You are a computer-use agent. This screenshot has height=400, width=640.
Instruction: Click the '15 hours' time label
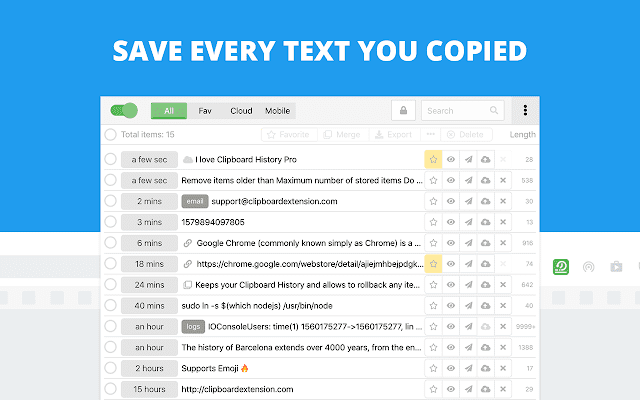(x=149, y=389)
